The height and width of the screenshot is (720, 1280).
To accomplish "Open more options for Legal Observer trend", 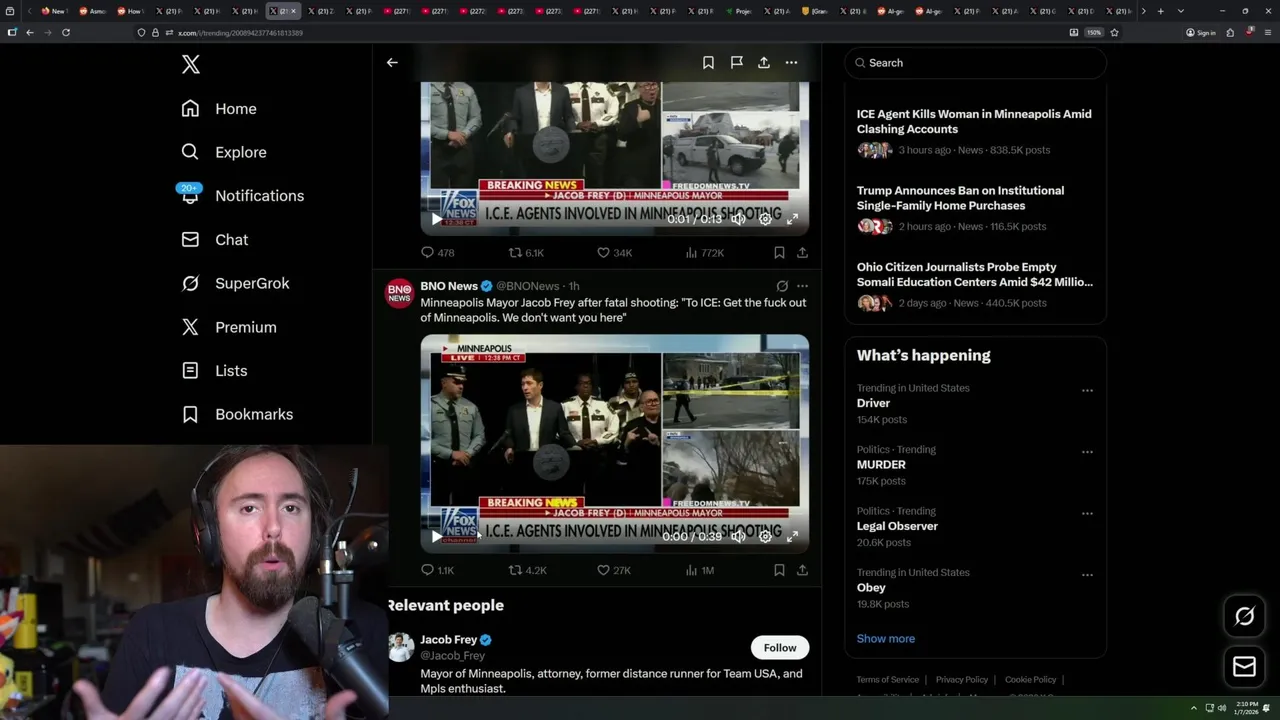I will coord(1087,514).
